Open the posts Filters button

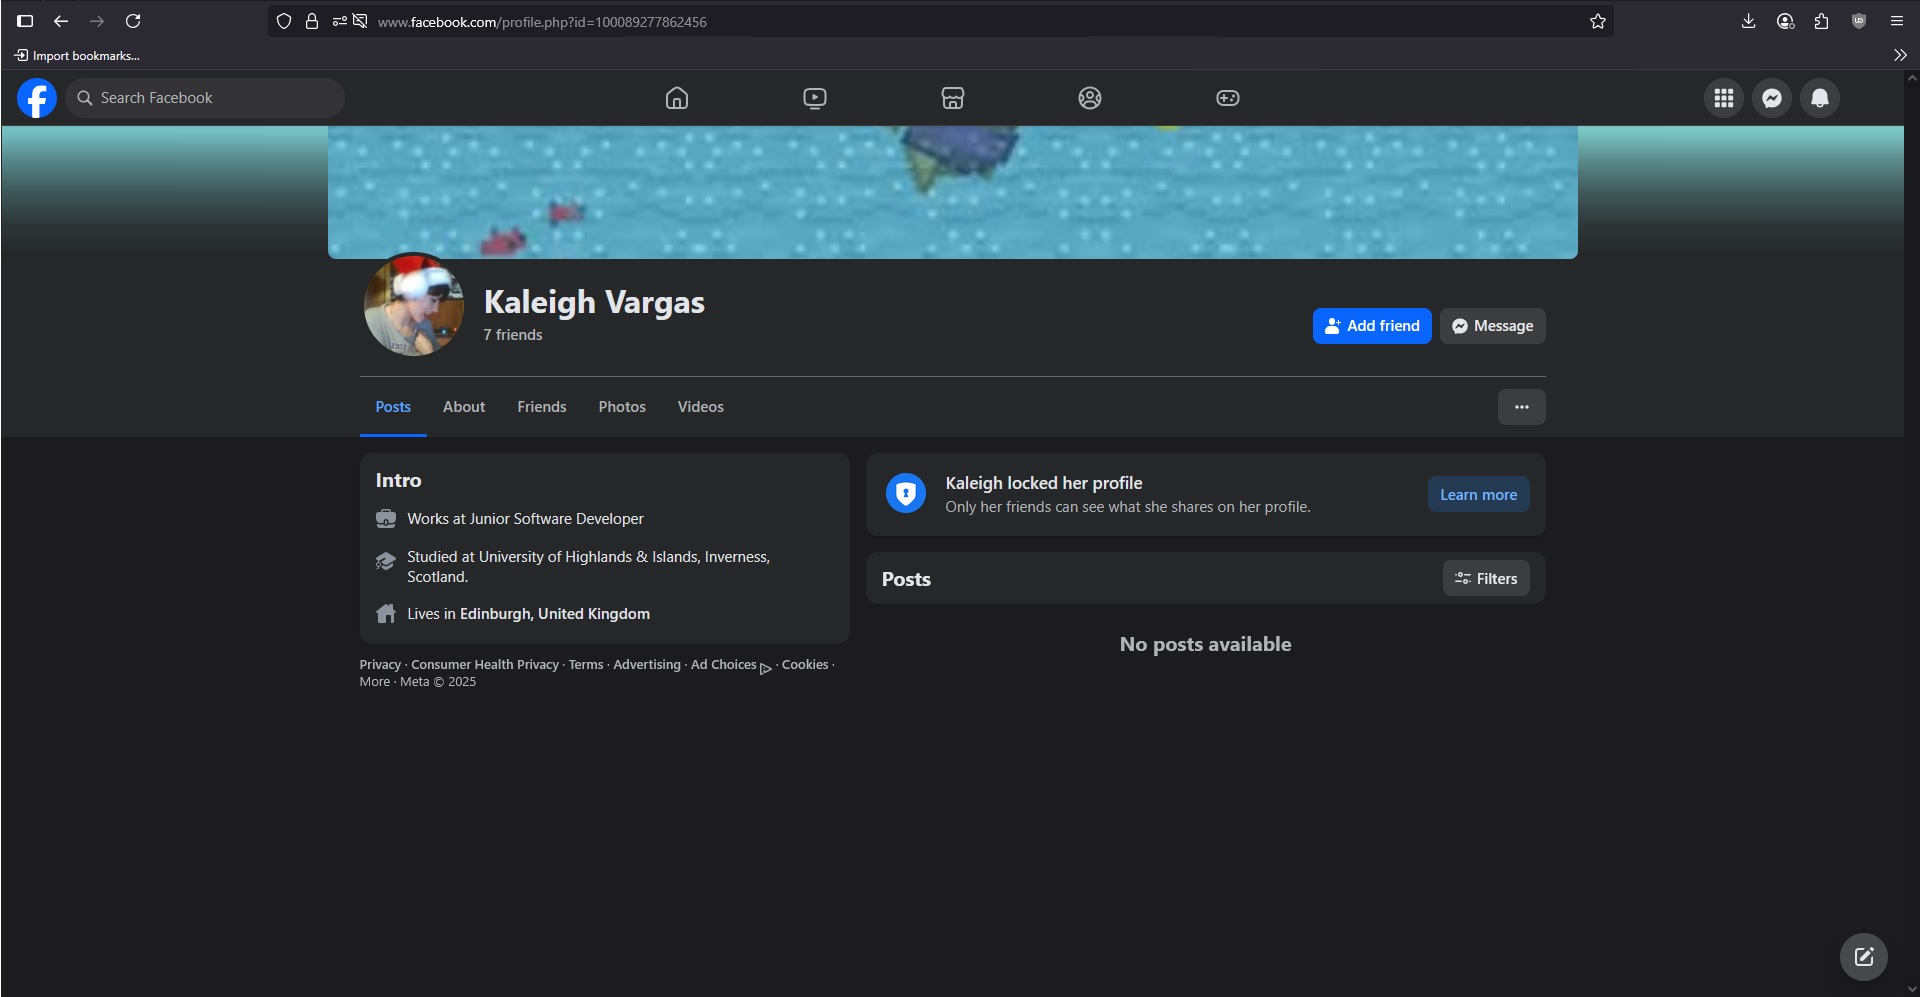pos(1486,579)
